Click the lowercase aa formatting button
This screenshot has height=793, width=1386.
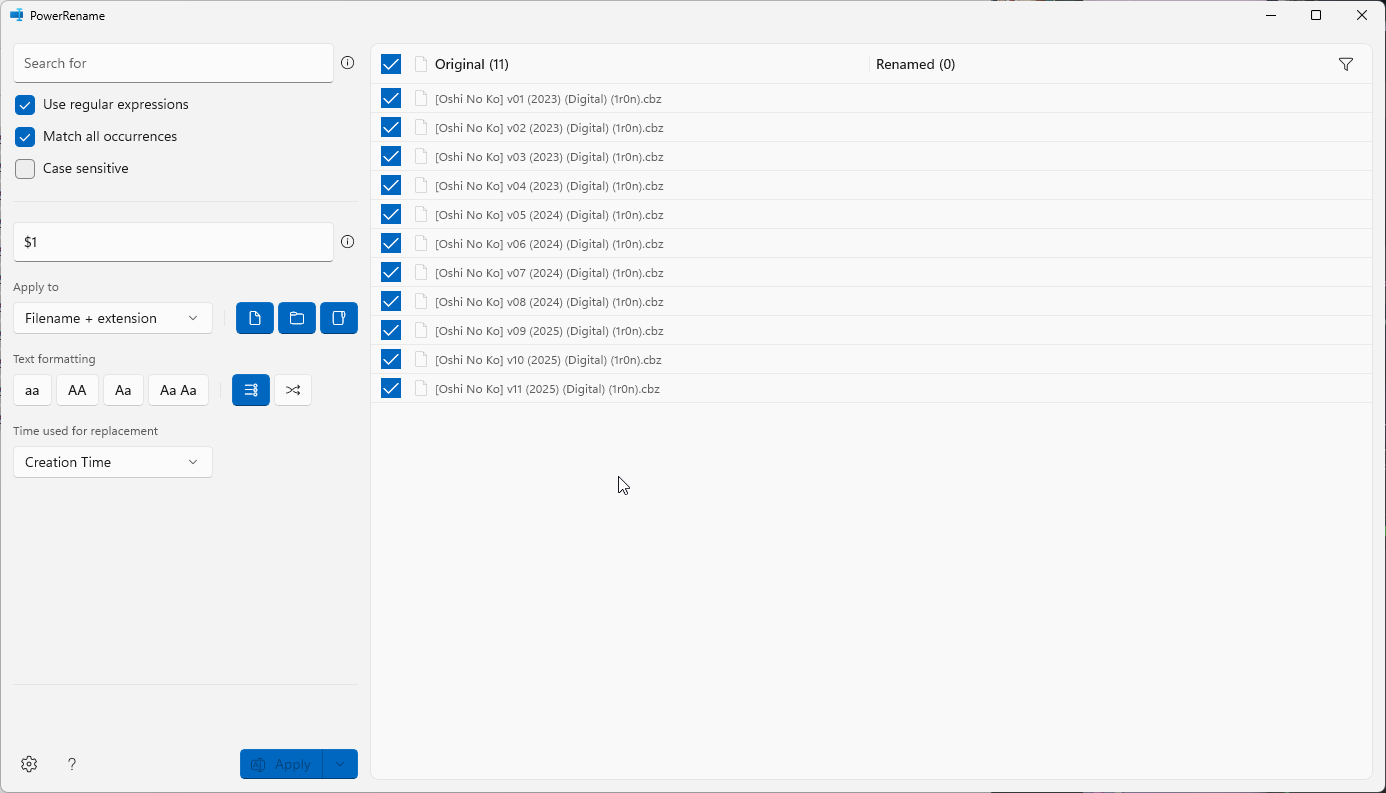pyautogui.click(x=32, y=390)
